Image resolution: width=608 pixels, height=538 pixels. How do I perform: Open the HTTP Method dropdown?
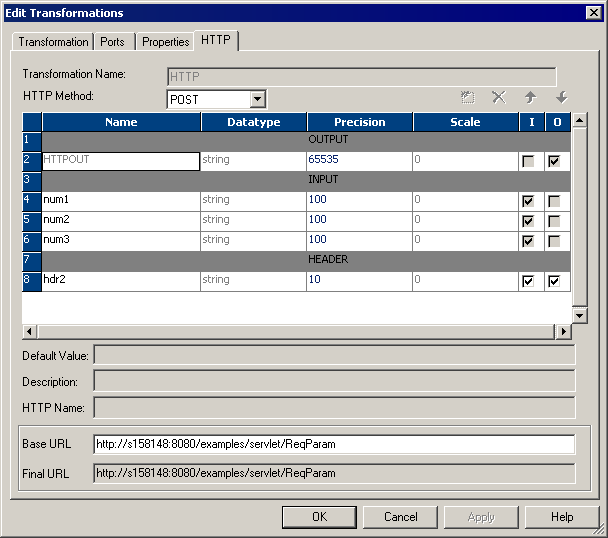click(x=258, y=99)
